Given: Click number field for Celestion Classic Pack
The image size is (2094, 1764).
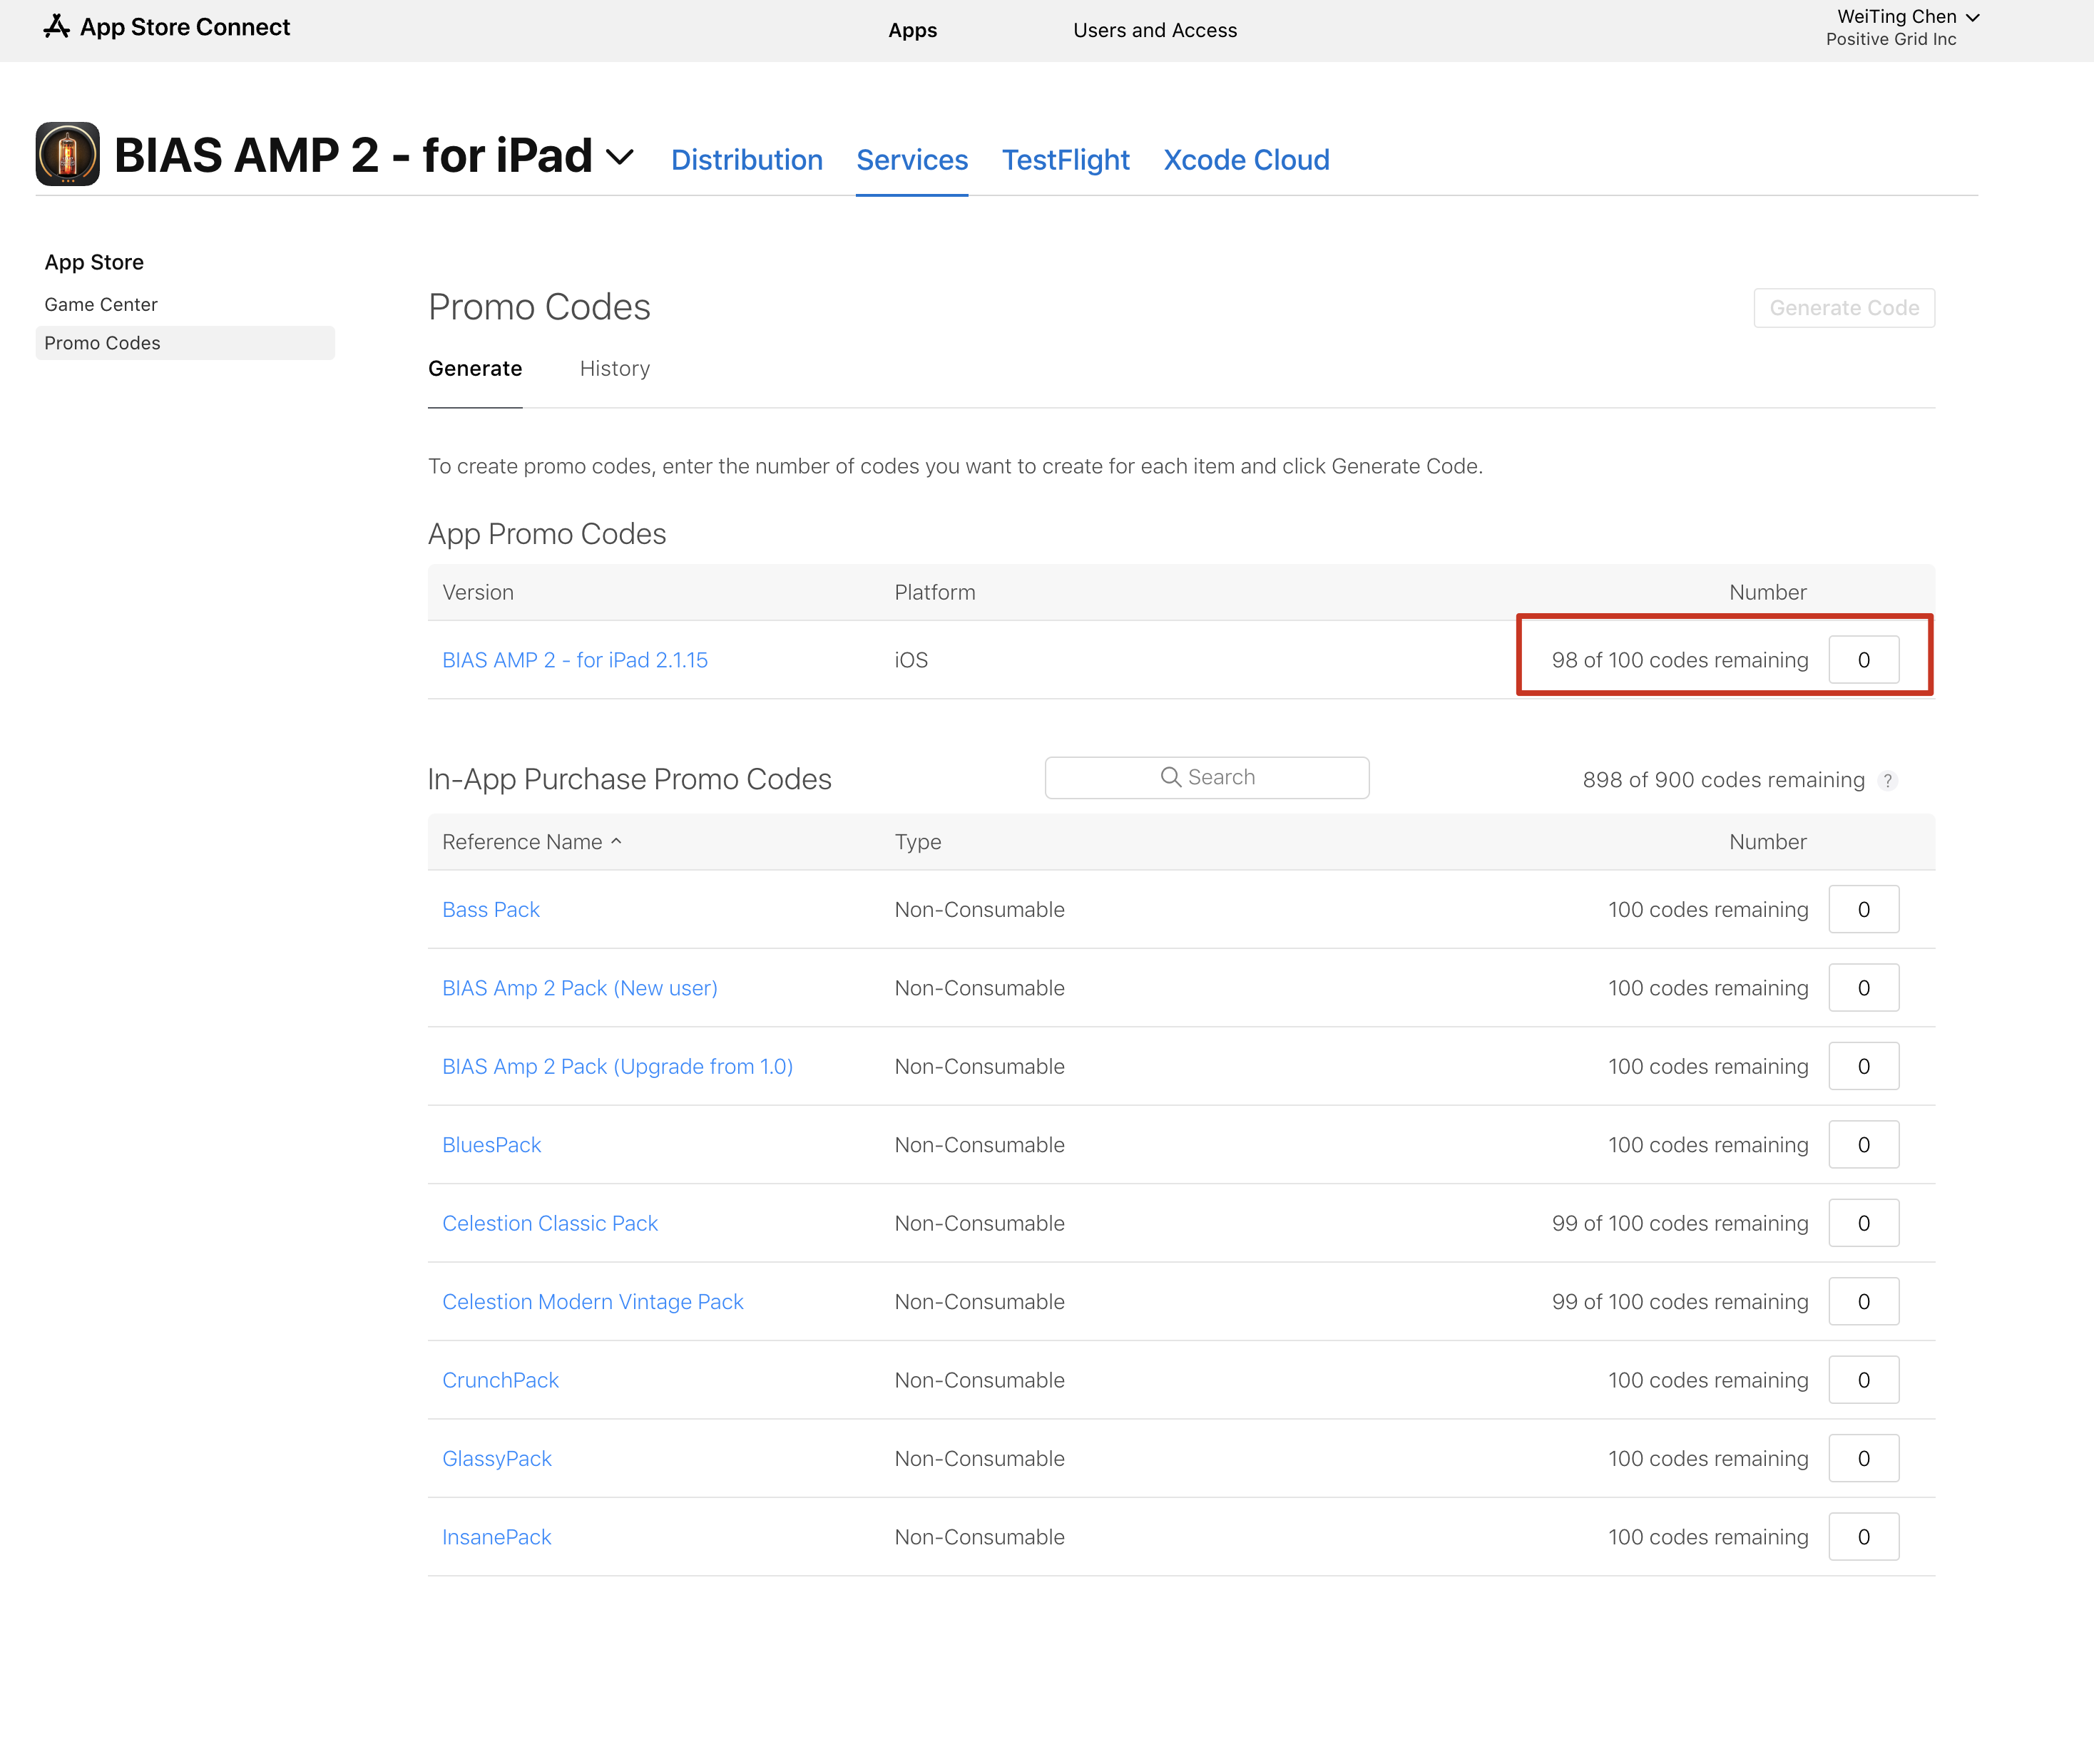Looking at the screenshot, I should tap(1864, 1223).
